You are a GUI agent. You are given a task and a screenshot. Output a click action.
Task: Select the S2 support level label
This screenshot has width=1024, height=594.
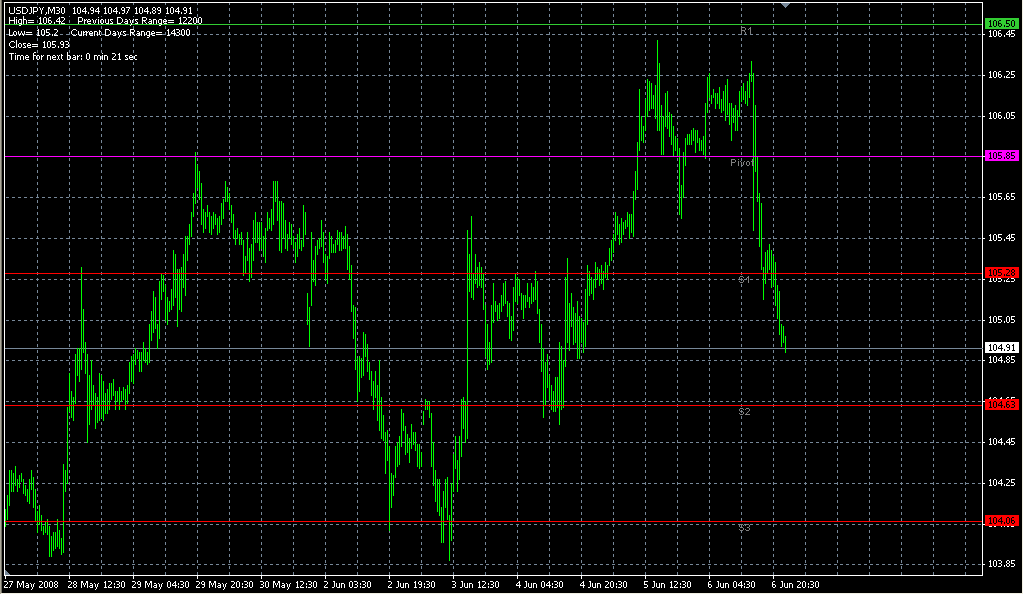coord(745,412)
